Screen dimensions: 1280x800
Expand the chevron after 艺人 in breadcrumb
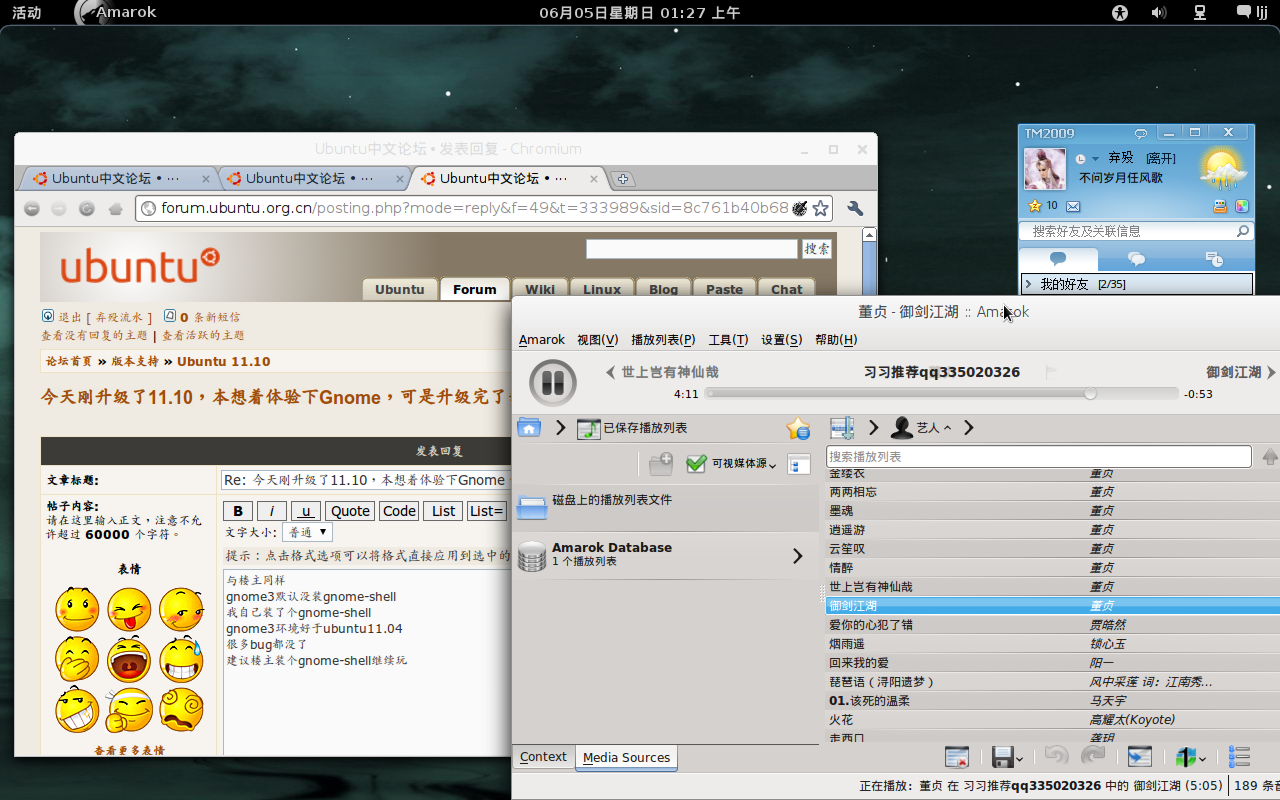[x=968, y=428]
